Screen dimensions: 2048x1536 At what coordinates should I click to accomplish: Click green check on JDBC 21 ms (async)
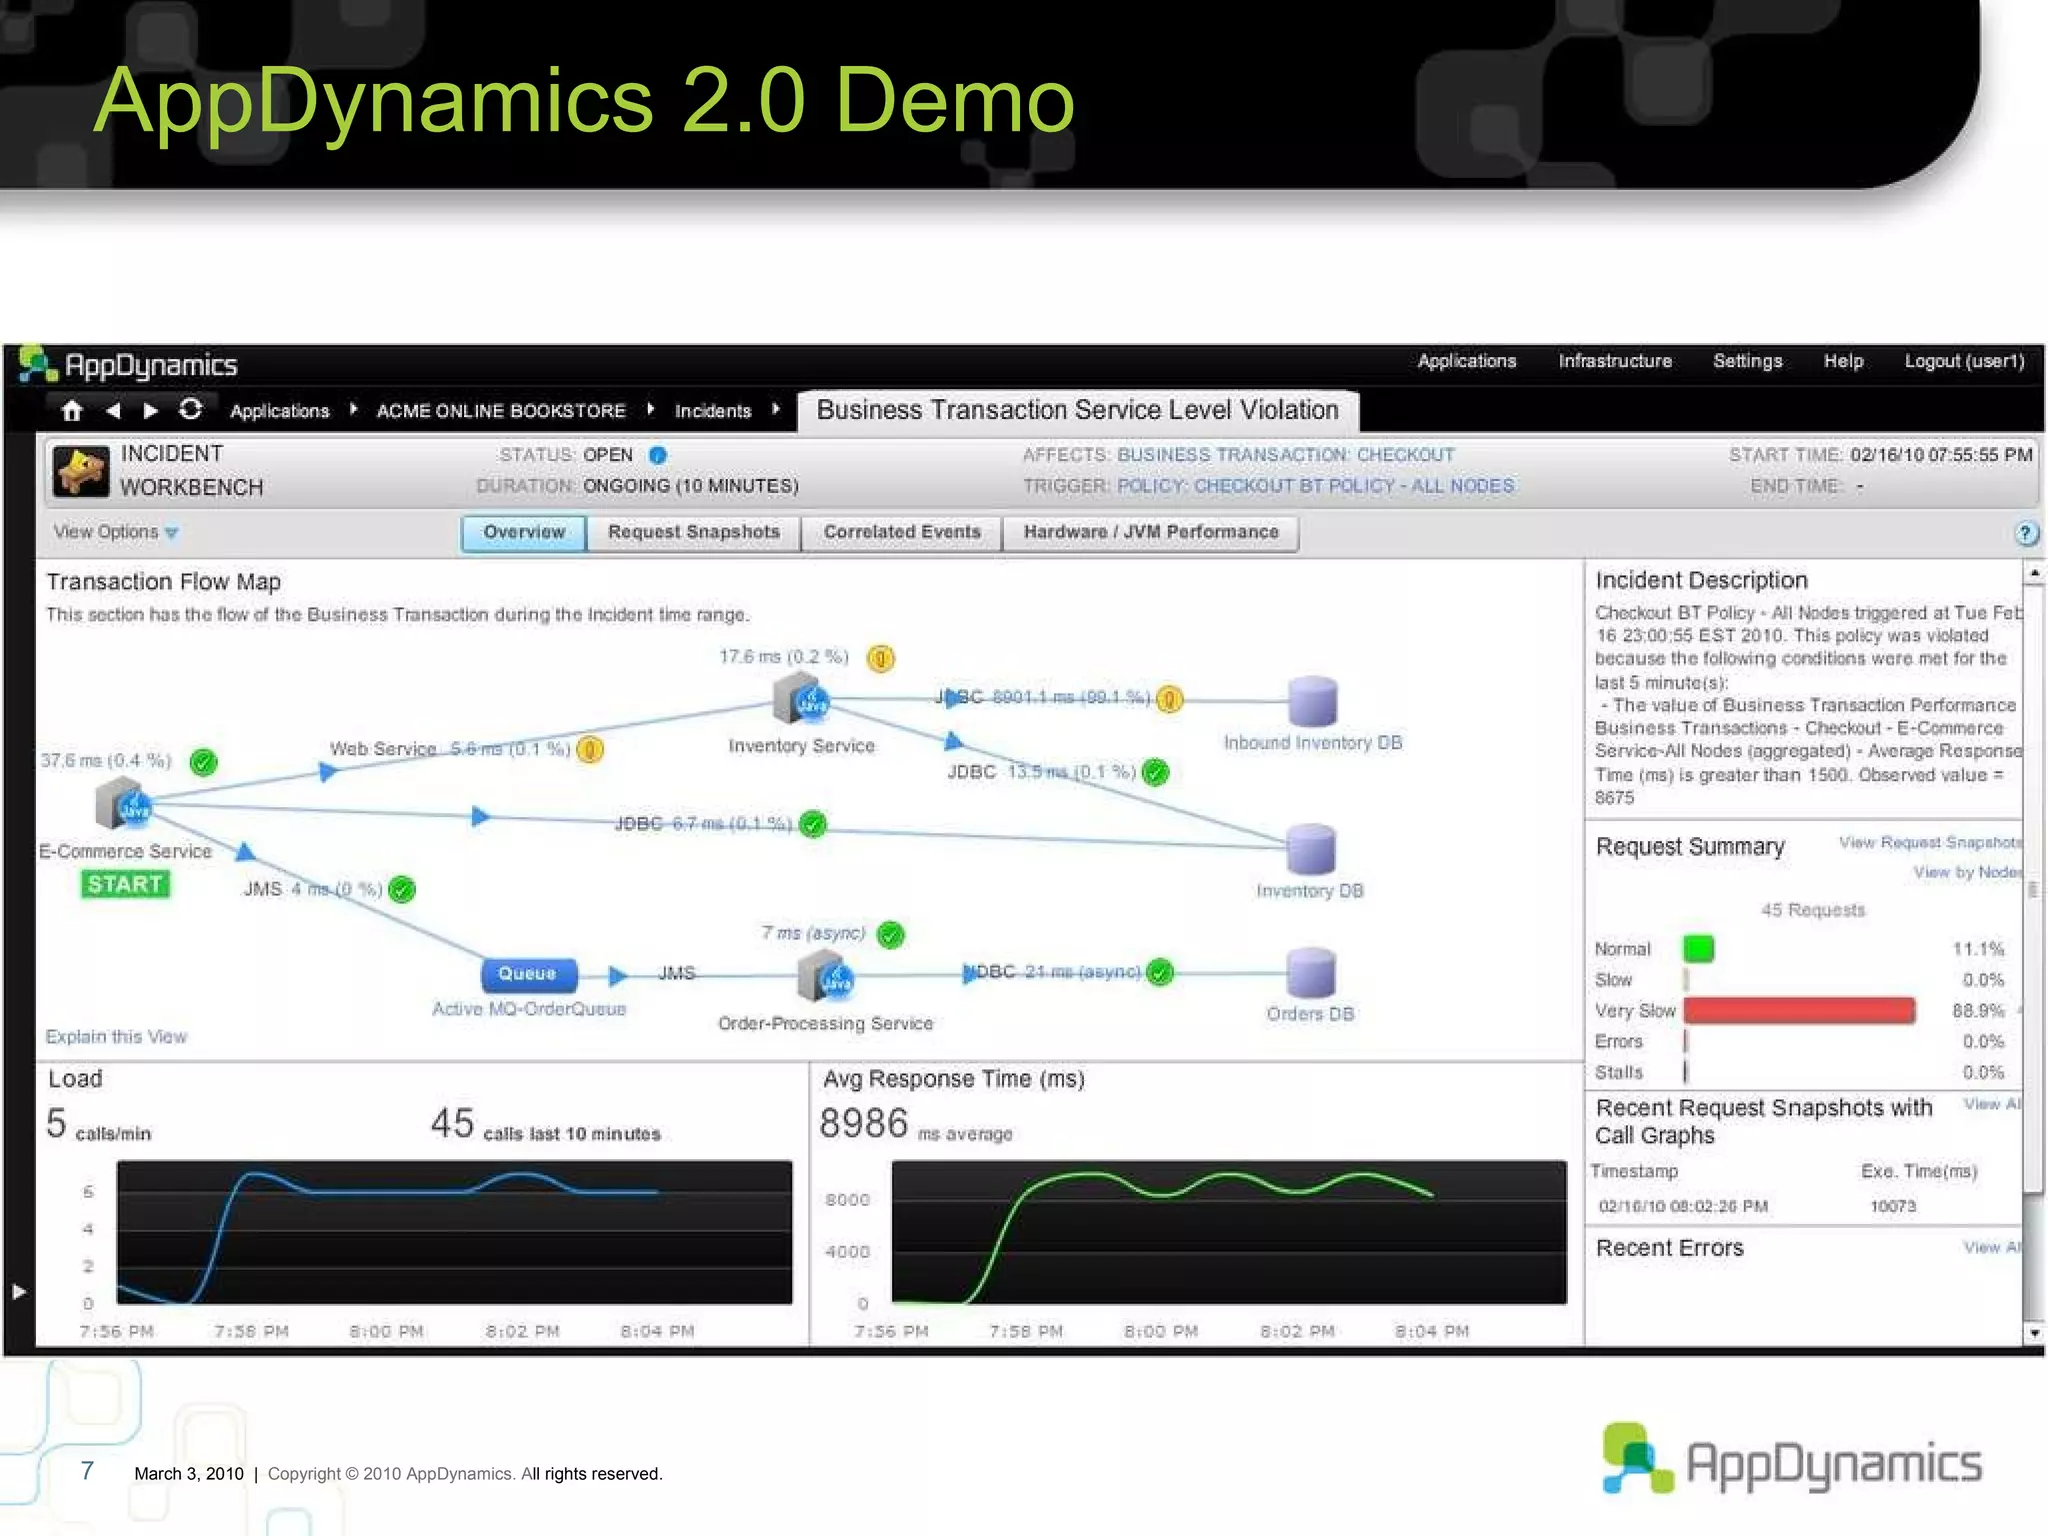(1160, 972)
